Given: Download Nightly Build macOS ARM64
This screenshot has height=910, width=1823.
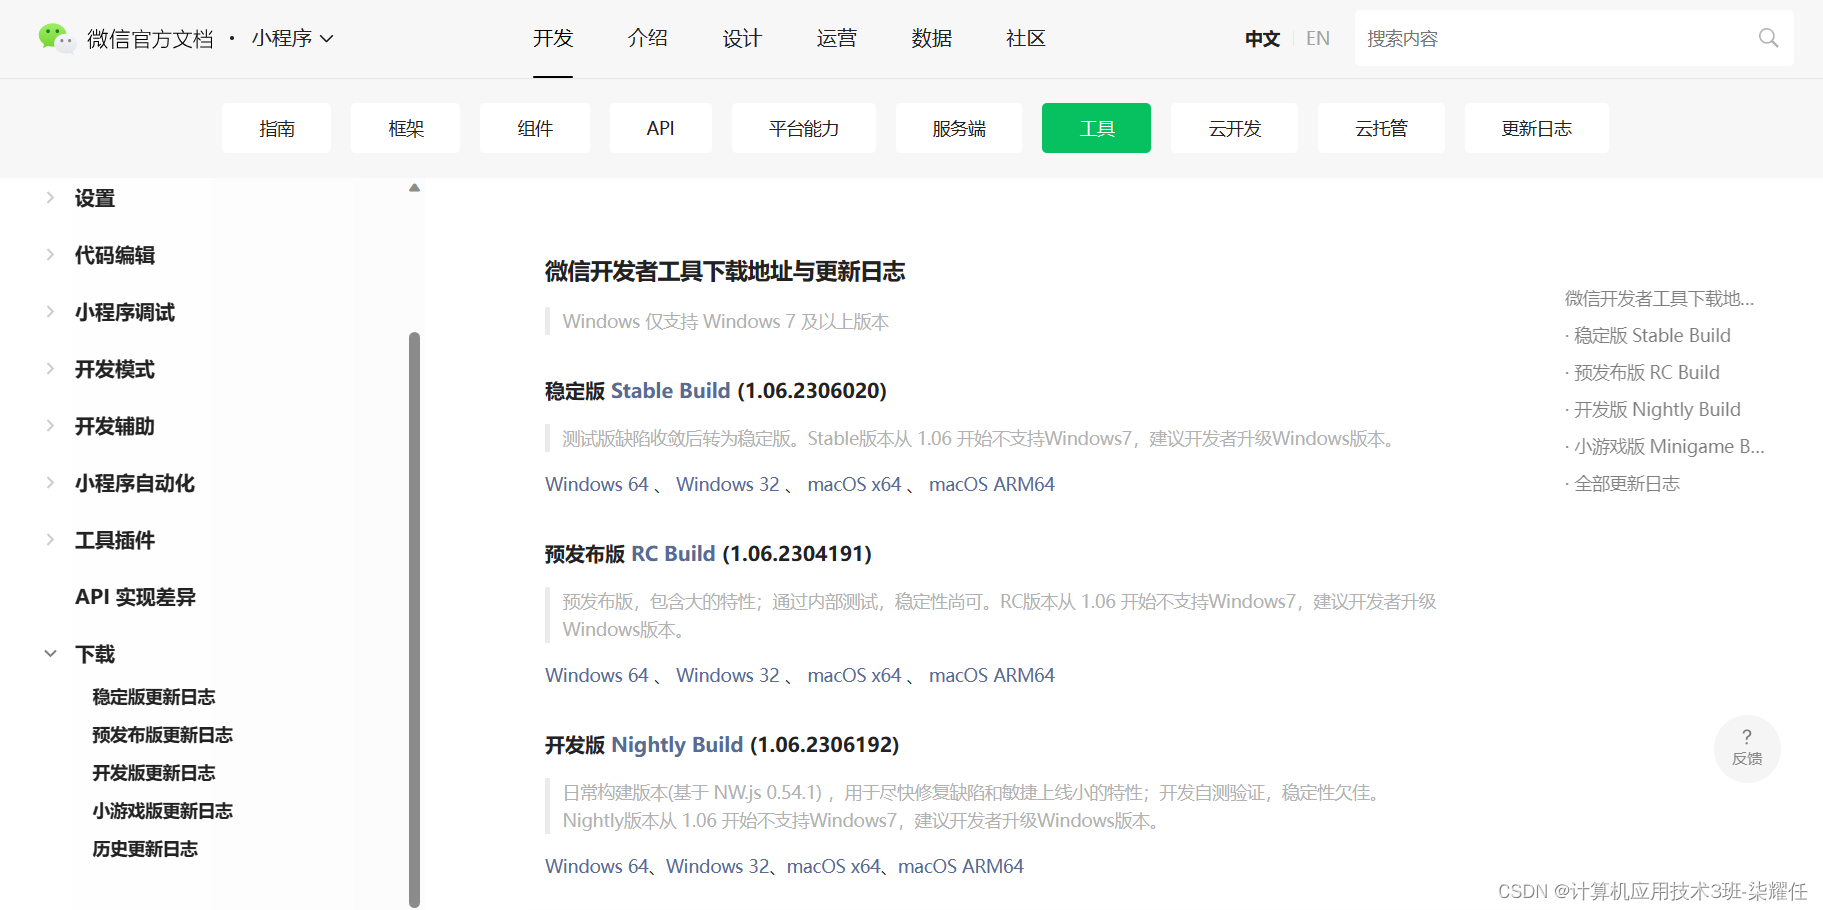Looking at the screenshot, I should 960,866.
